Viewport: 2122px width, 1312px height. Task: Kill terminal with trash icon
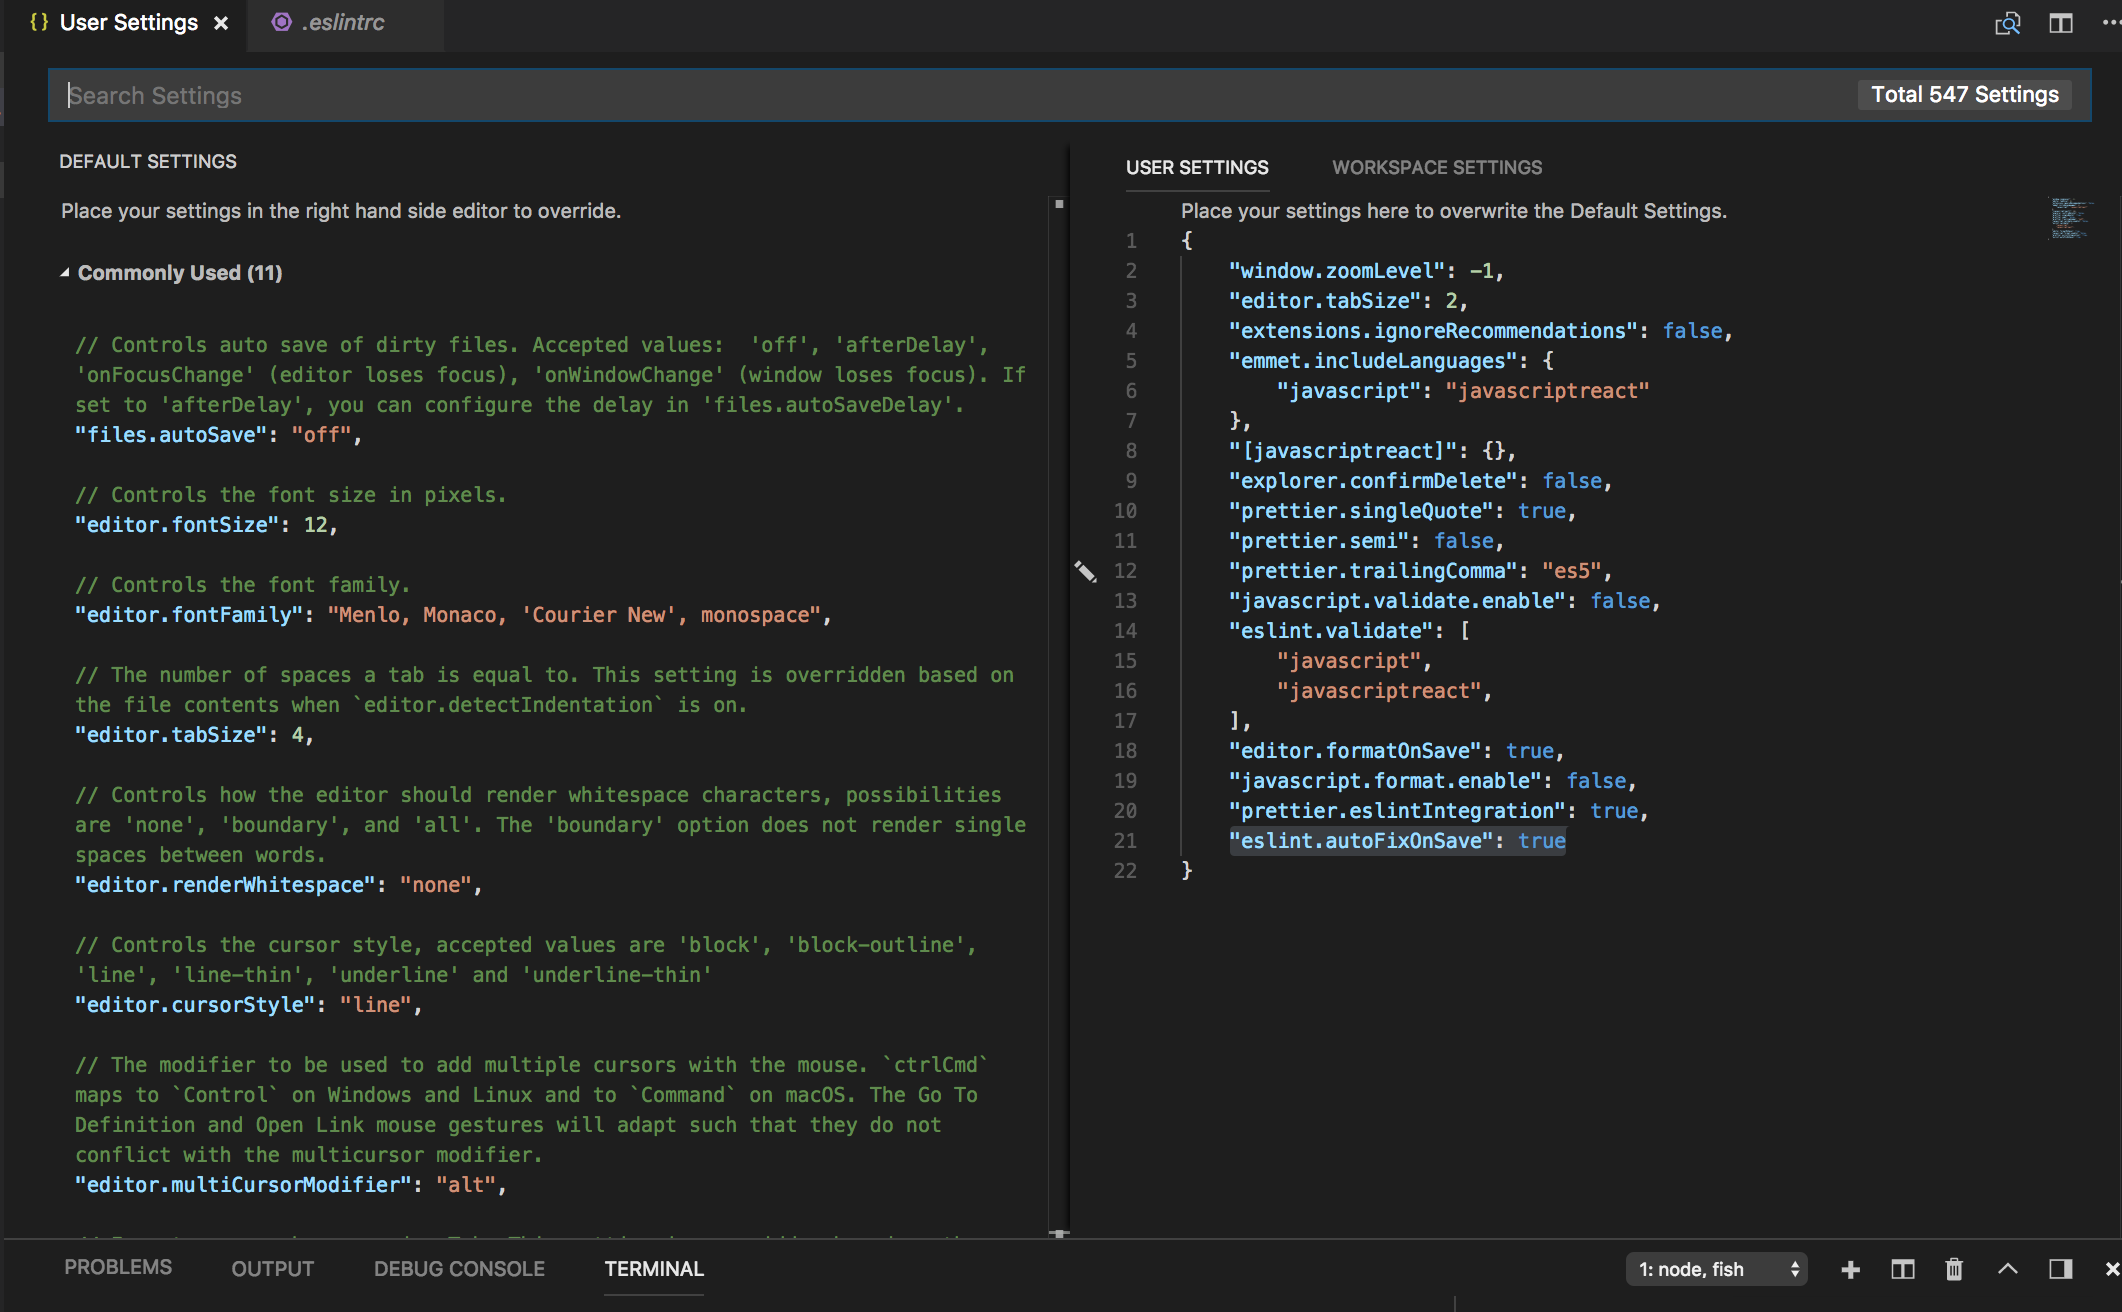tap(1954, 1269)
